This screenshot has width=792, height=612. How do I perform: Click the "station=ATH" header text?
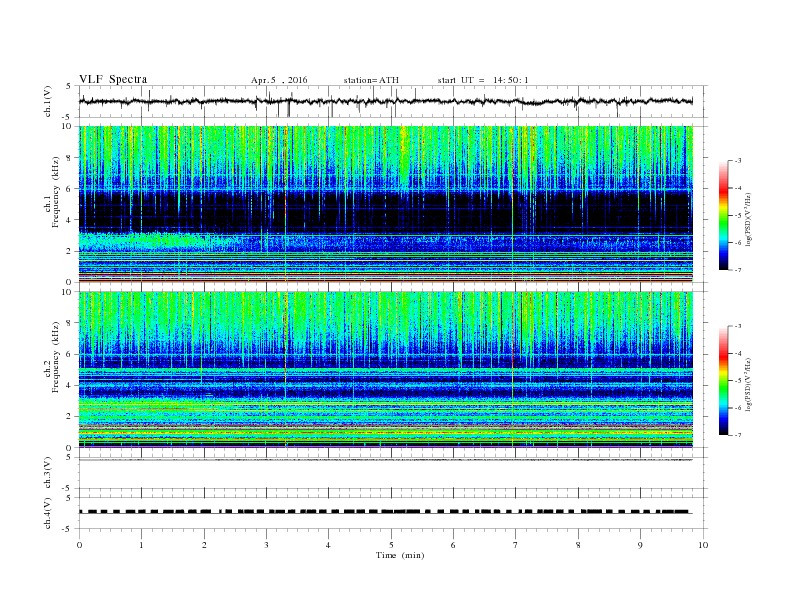point(371,80)
